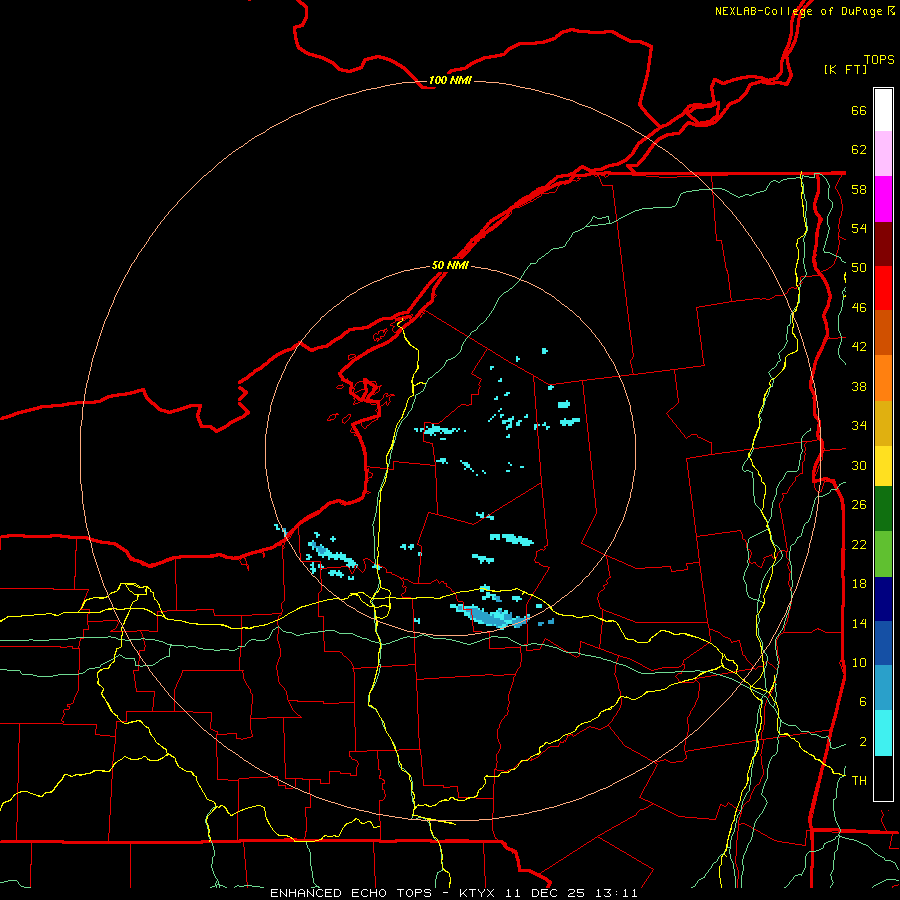Pick the bright yellow legend swatch
900x900 pixels.
coord(883,465)
